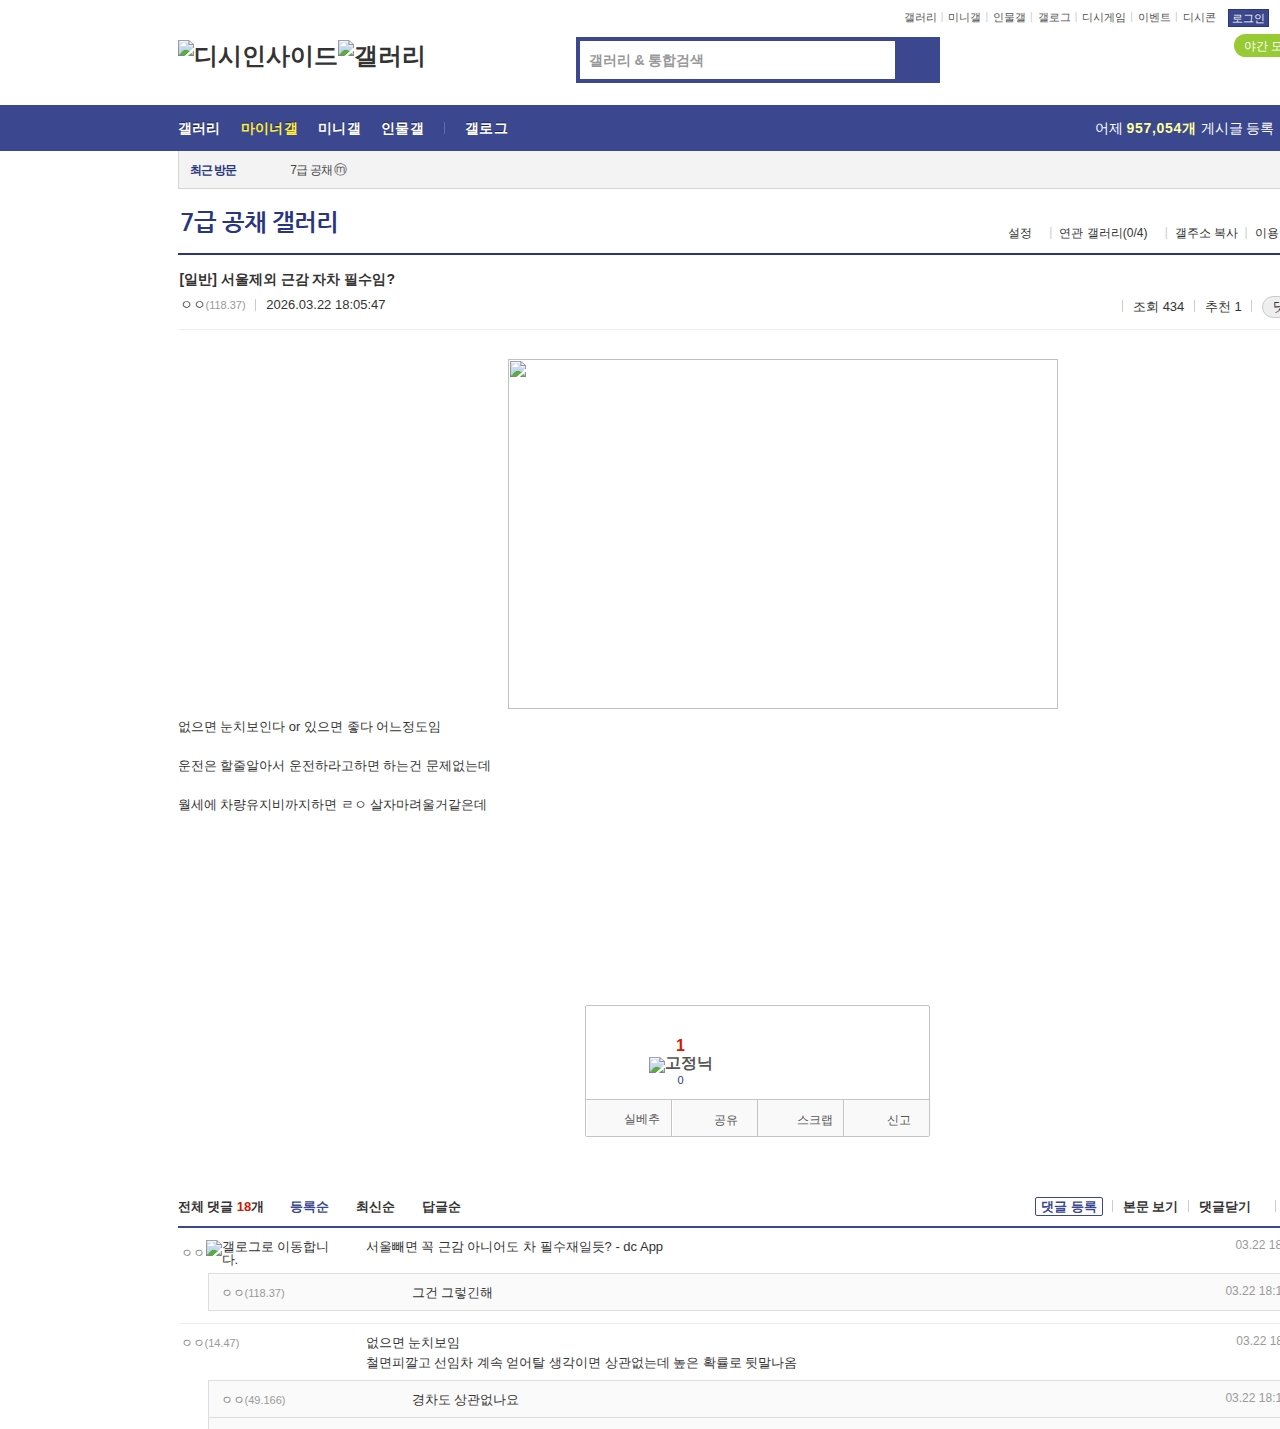The height and width of the screenshot is (1429, 1280).
Task: Click the 신고 report button
Action: click(x=886, y=1119)
